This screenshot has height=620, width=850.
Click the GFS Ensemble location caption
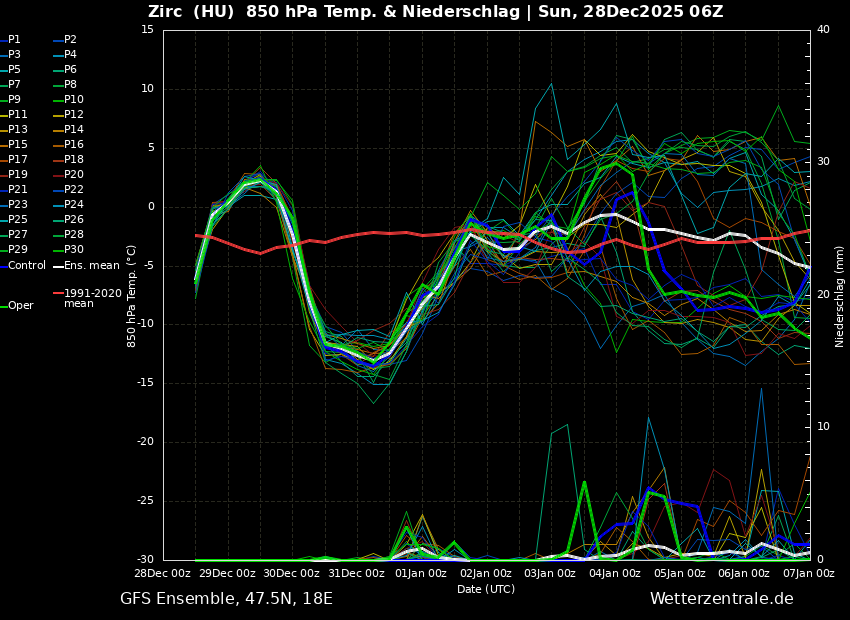coord(226,599)
